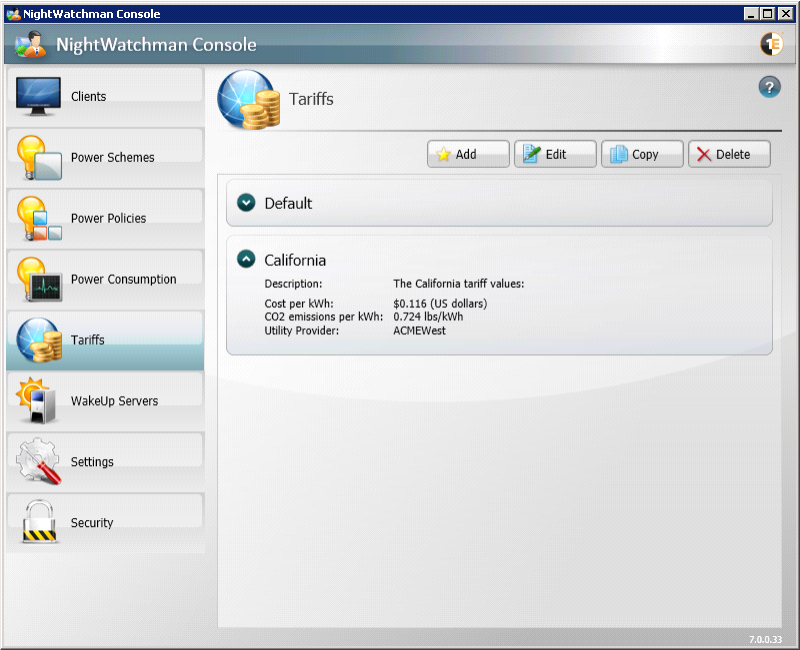The height and width of the screenshot is (650, 800).
Task: Delete the selected tariff
Action: pyautogui.click(x=729, y=154)
